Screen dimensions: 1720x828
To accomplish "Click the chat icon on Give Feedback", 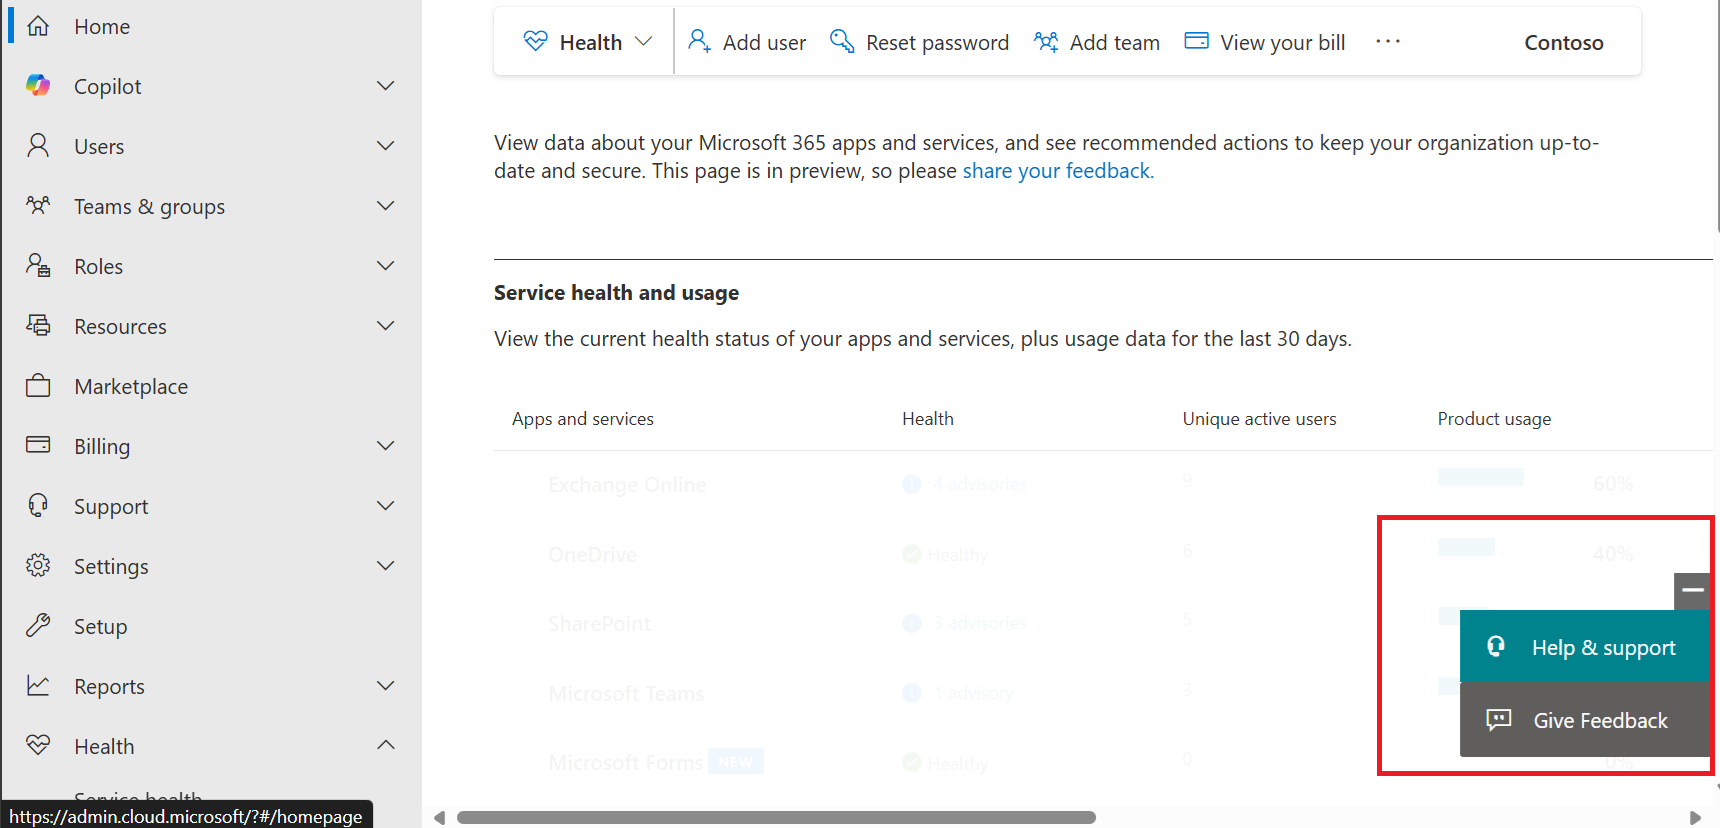I will click(1498, 720).
